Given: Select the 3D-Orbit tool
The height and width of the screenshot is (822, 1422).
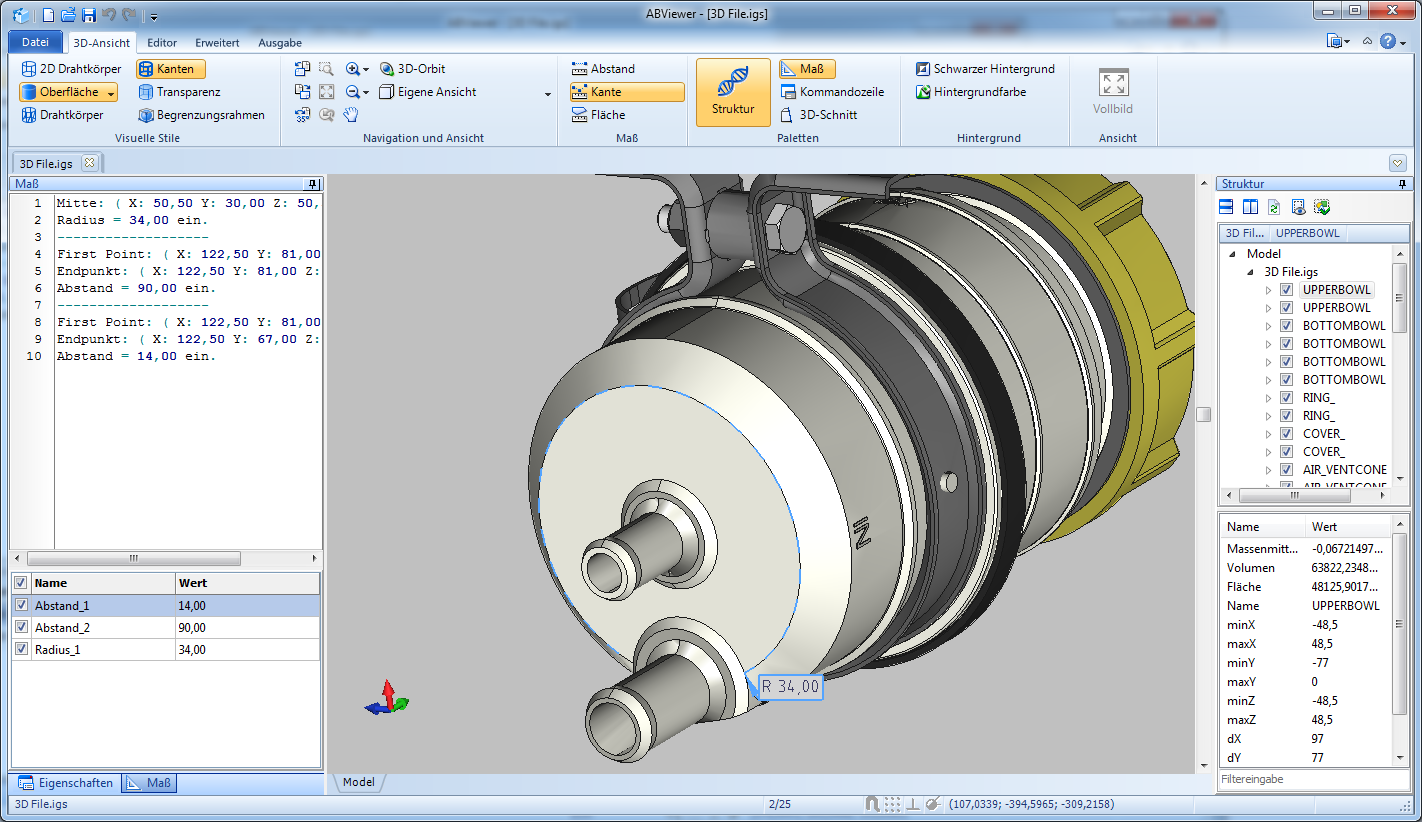Looking at the screenshot, I should (x=412, y=69).
